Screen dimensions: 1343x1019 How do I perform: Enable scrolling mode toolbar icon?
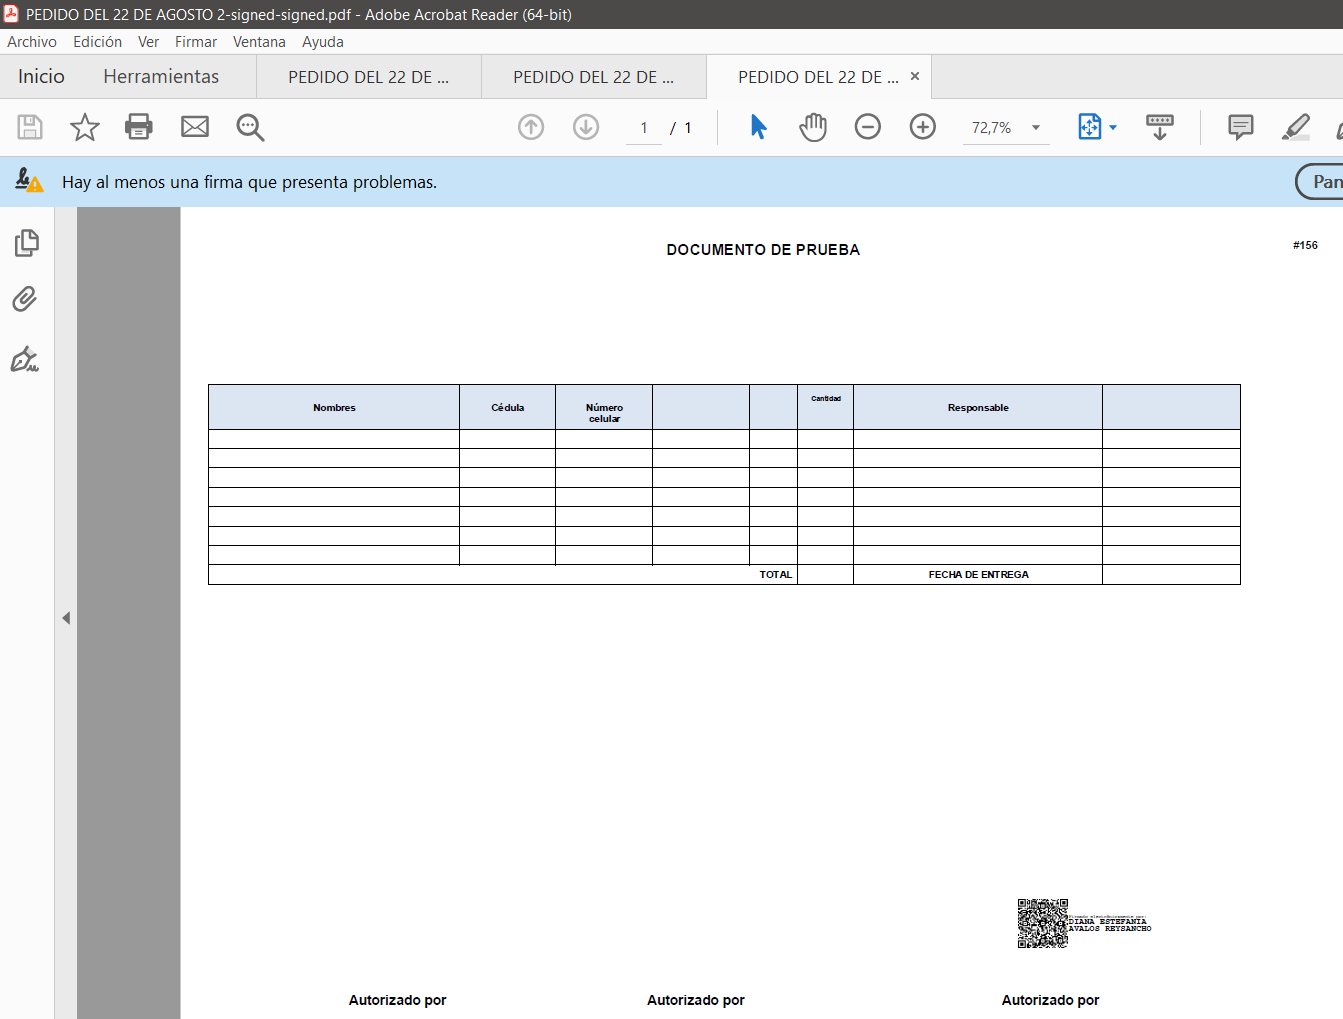pyautogui.click(x=1160, y=127)
